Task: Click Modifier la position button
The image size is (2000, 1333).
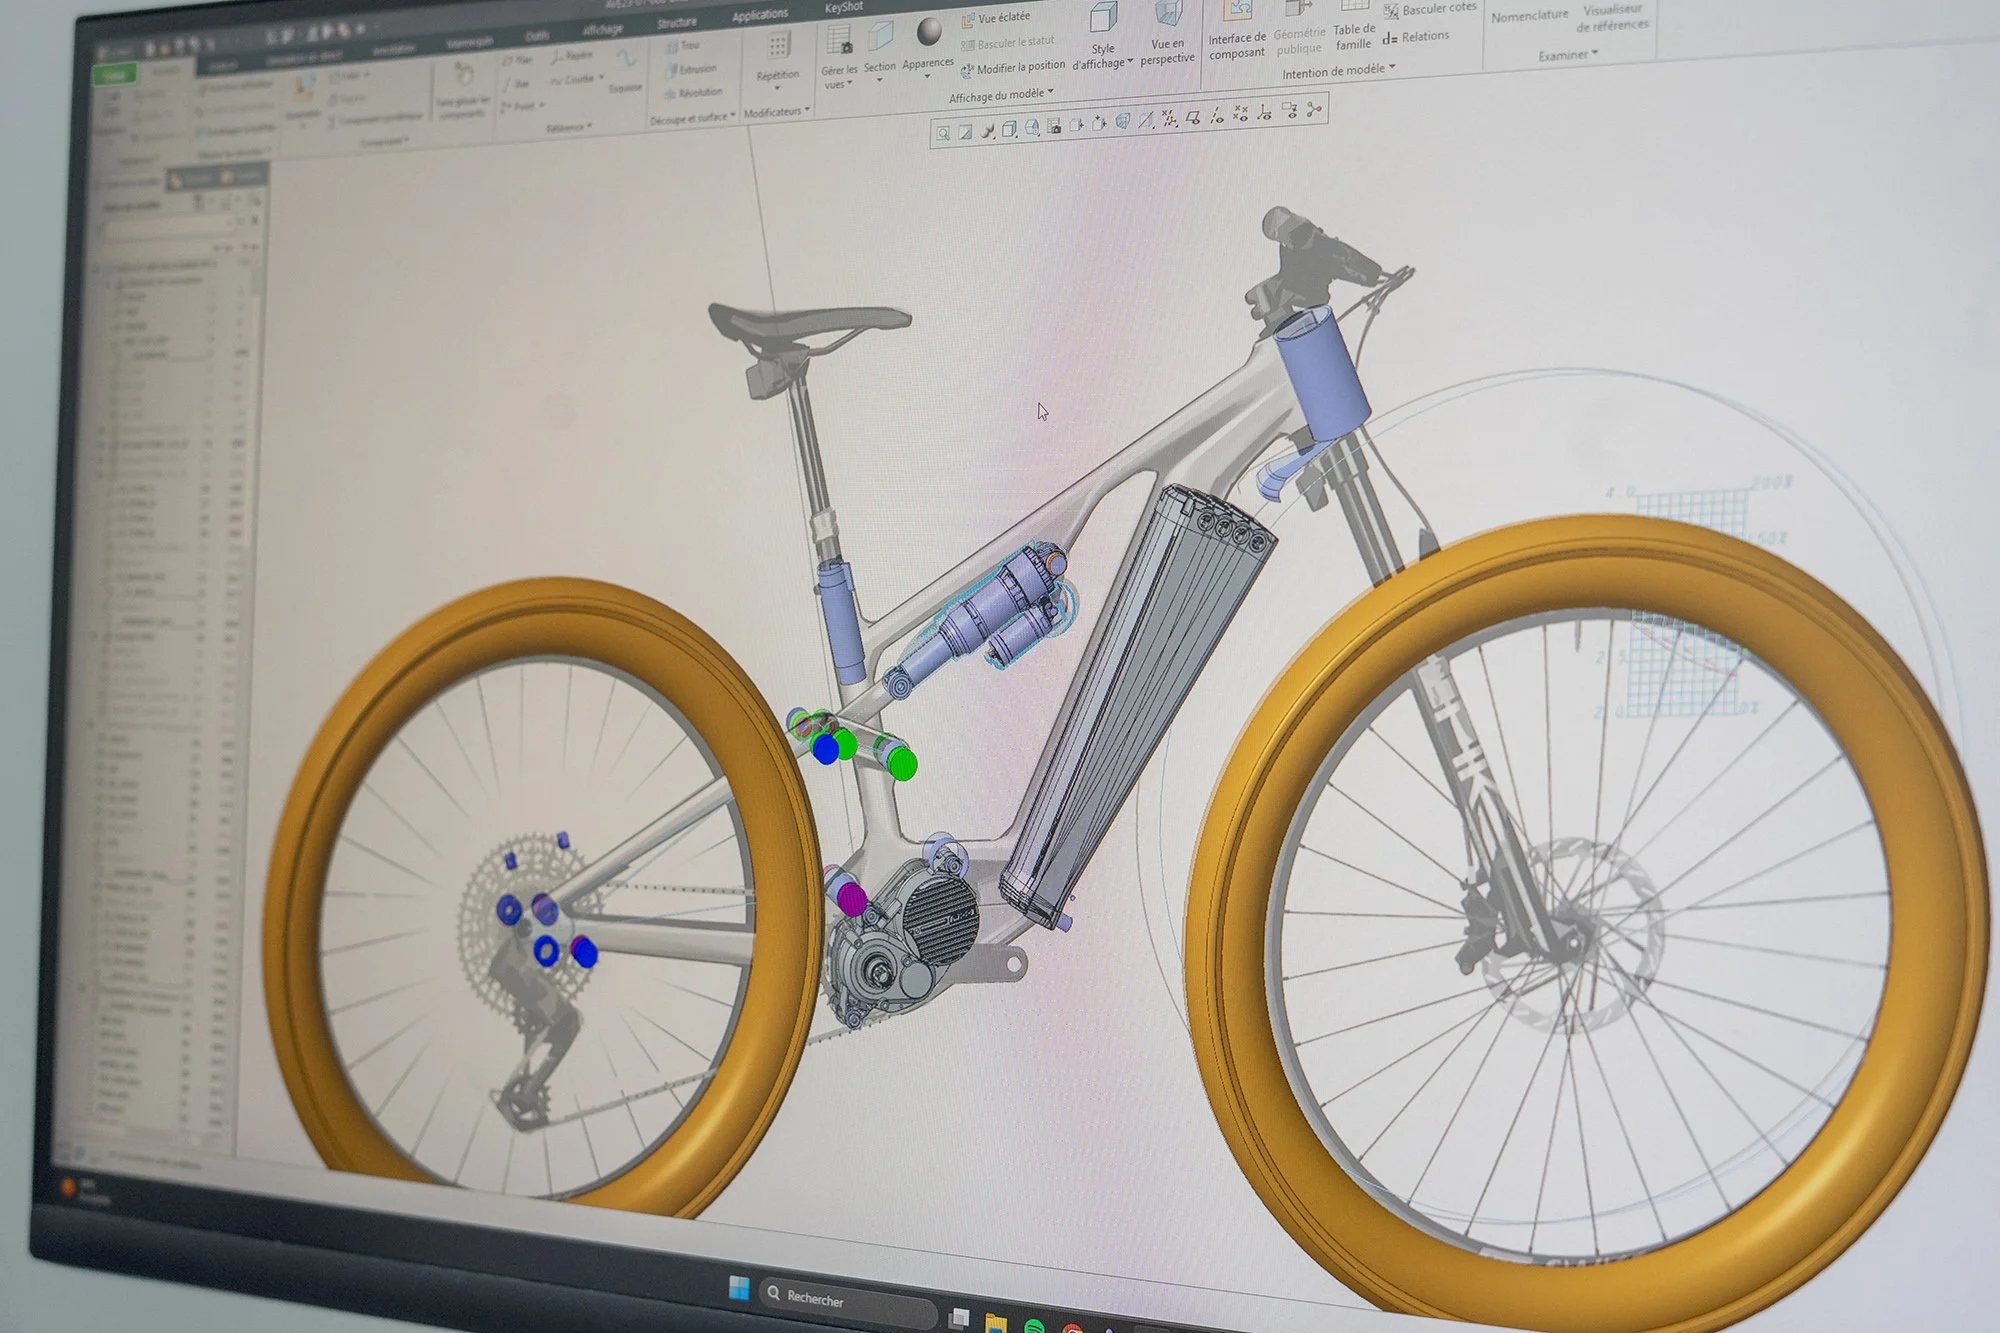Action: (1020, 67)
